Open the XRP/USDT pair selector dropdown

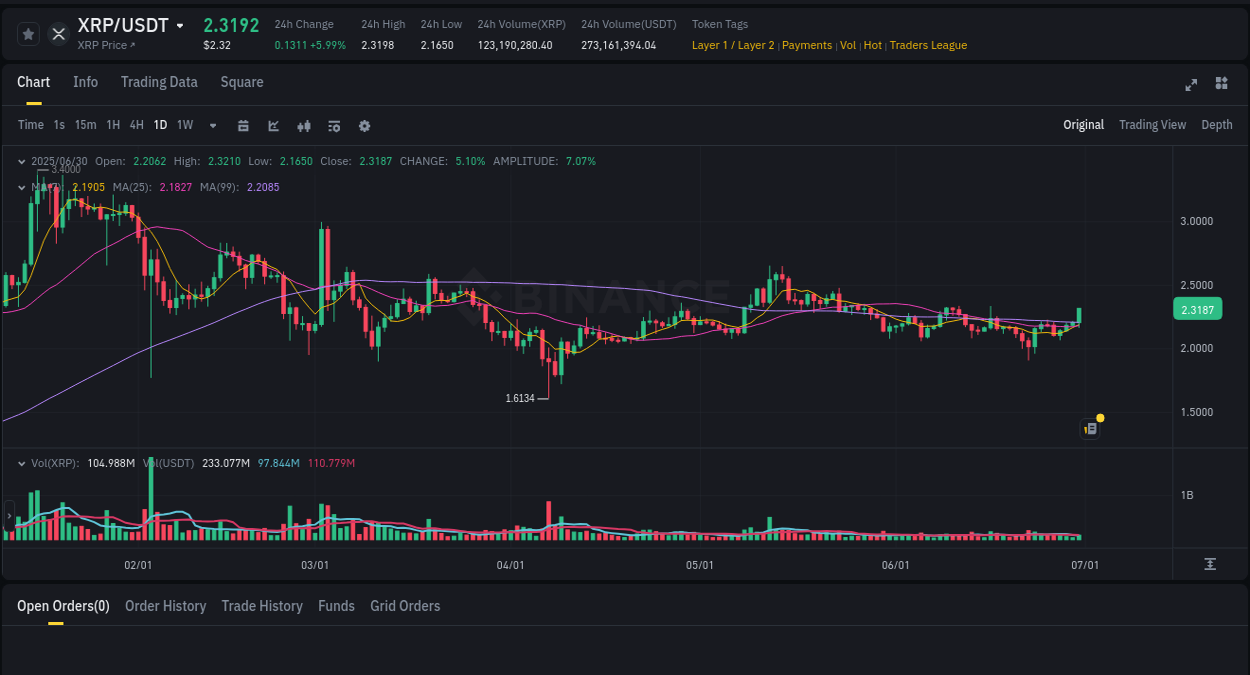point(178,25)
